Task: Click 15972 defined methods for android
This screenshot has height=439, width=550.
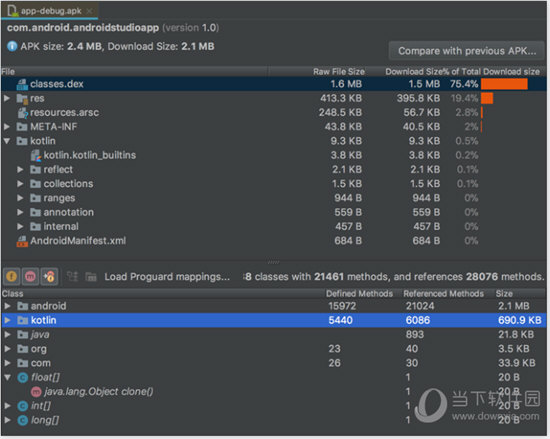Action: 342,306
